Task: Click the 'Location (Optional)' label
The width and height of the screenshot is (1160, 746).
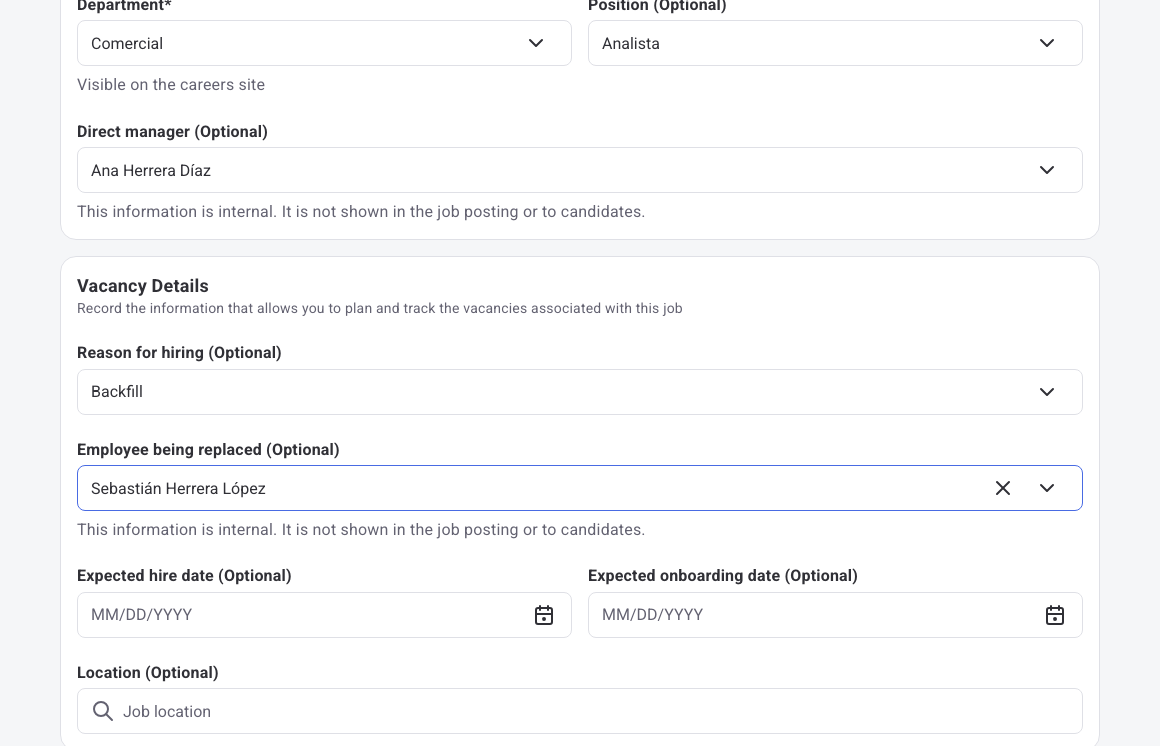Action: point(148,673)
